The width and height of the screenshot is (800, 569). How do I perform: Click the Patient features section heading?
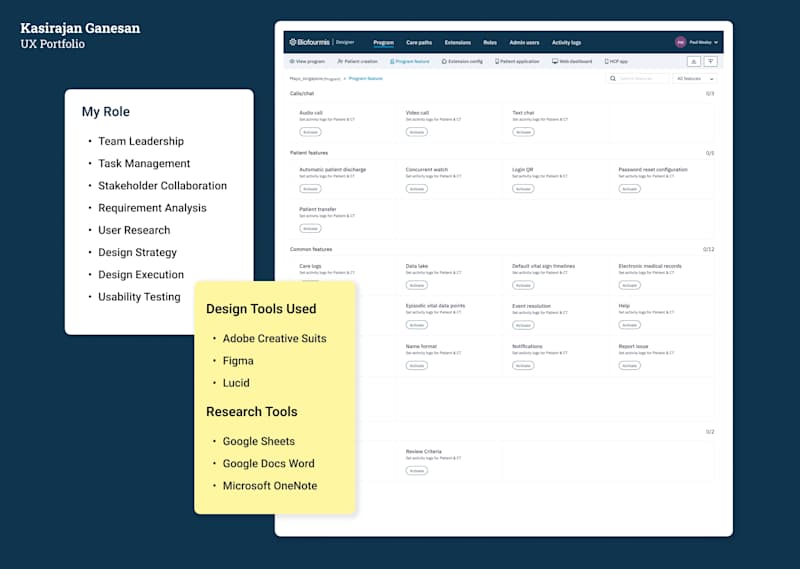(x=309, y=153)
